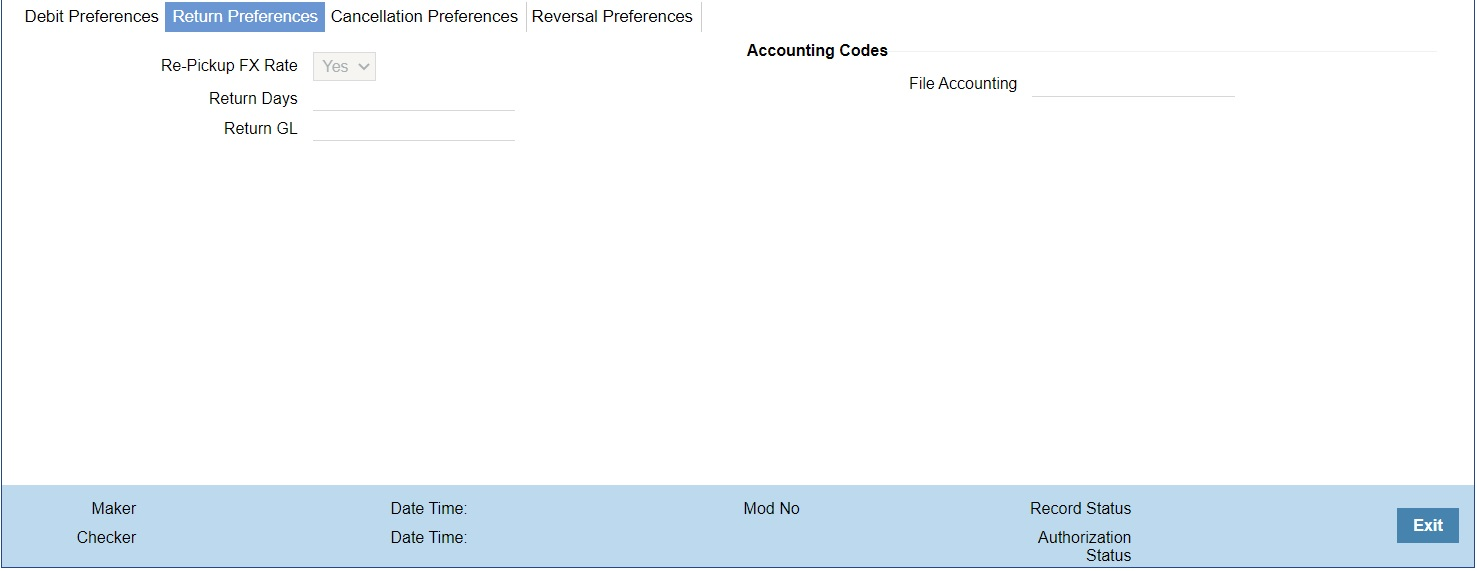Click the Return Days input field

(x=413, y=98)
